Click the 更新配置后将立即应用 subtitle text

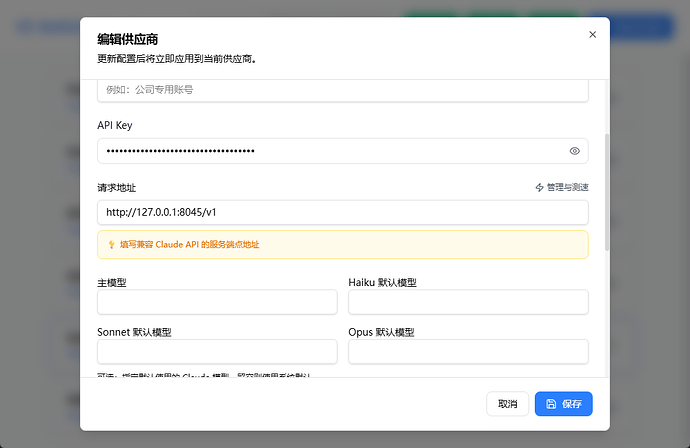176,59
